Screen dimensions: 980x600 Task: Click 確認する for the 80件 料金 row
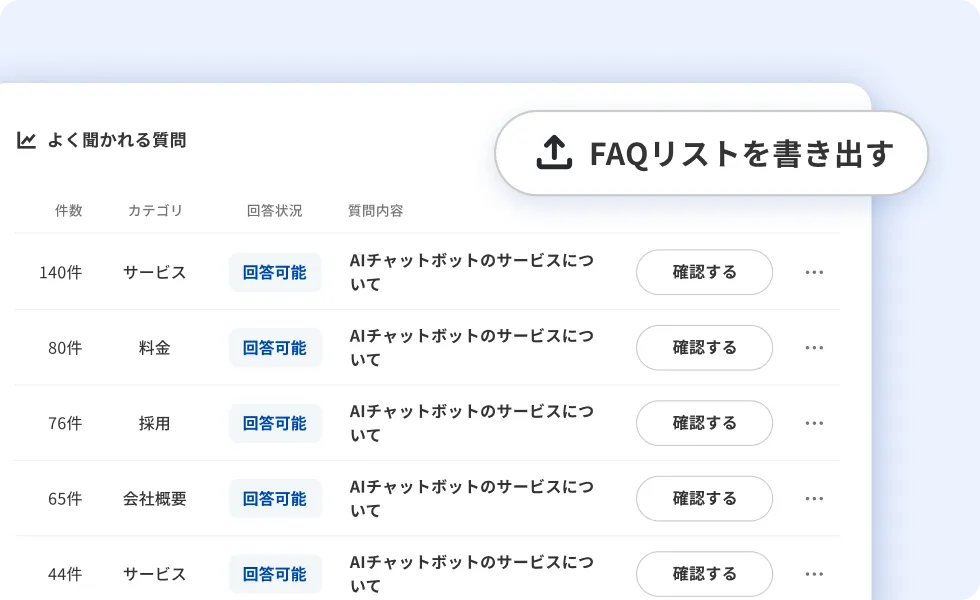(x=704, y=348)
